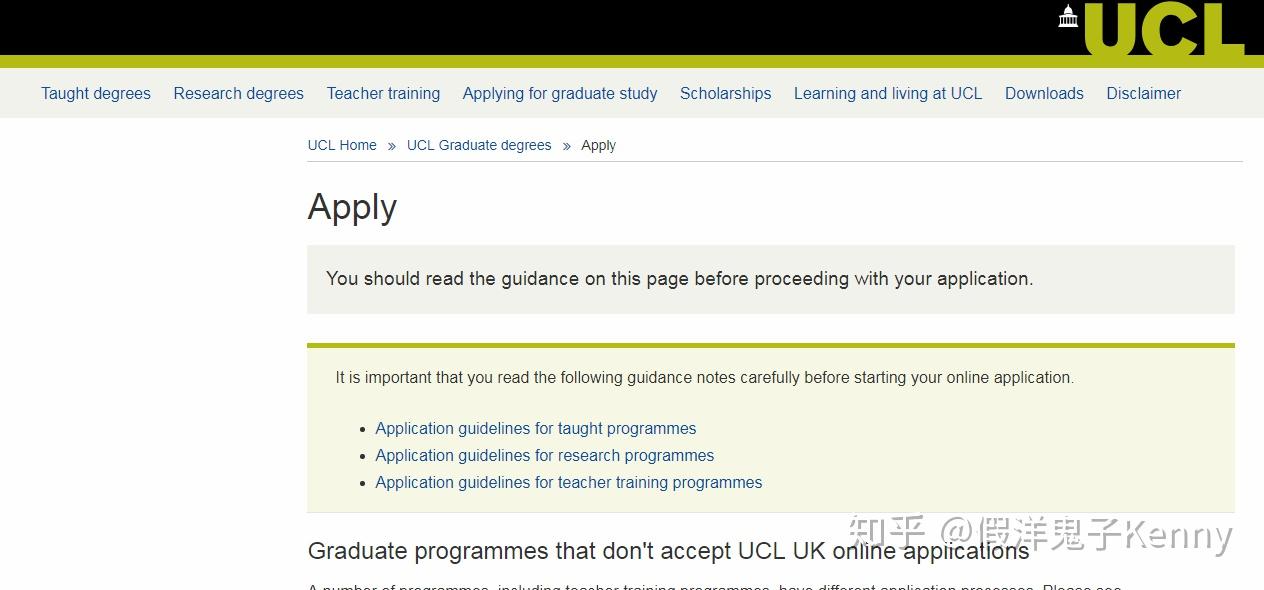Navigate to UCL Home via breadcrumb
This screenshot has width=1264, height=590.
[341, 145]
